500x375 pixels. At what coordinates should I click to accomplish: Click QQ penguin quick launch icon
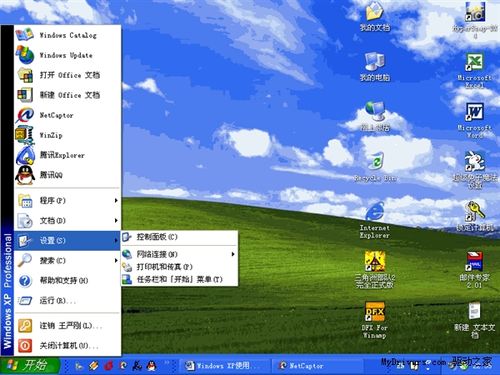coord(151,366)
